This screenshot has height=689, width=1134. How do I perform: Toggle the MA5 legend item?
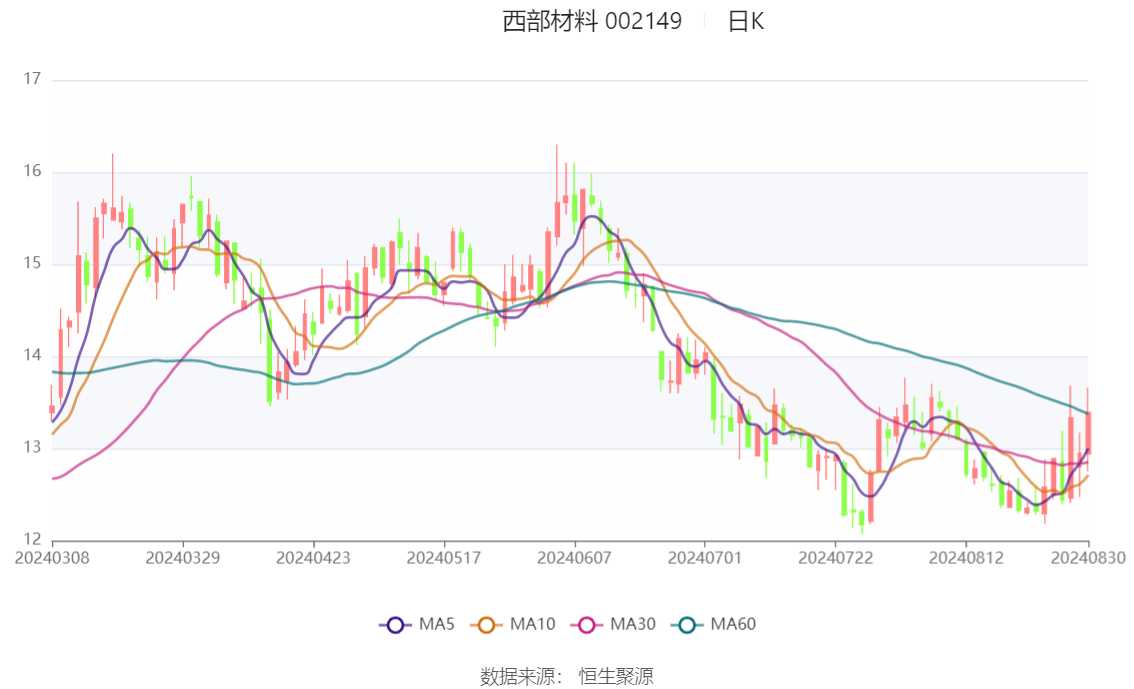417,624
